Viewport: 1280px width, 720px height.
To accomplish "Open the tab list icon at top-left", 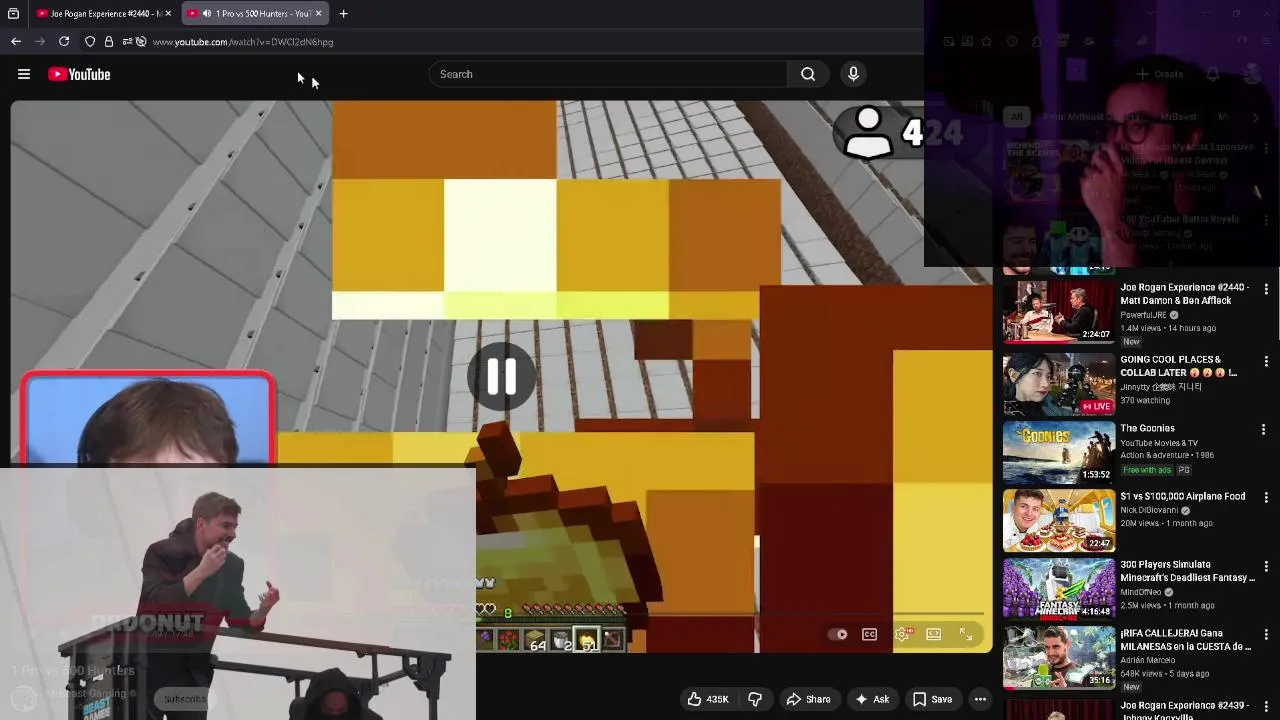I will click(13, 14).
